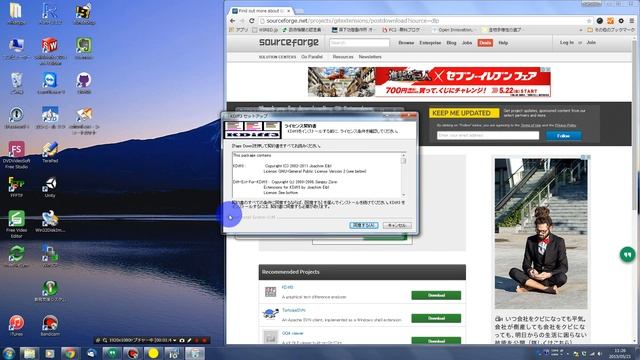Open the Chrome hamburger menu

[631, 21]
